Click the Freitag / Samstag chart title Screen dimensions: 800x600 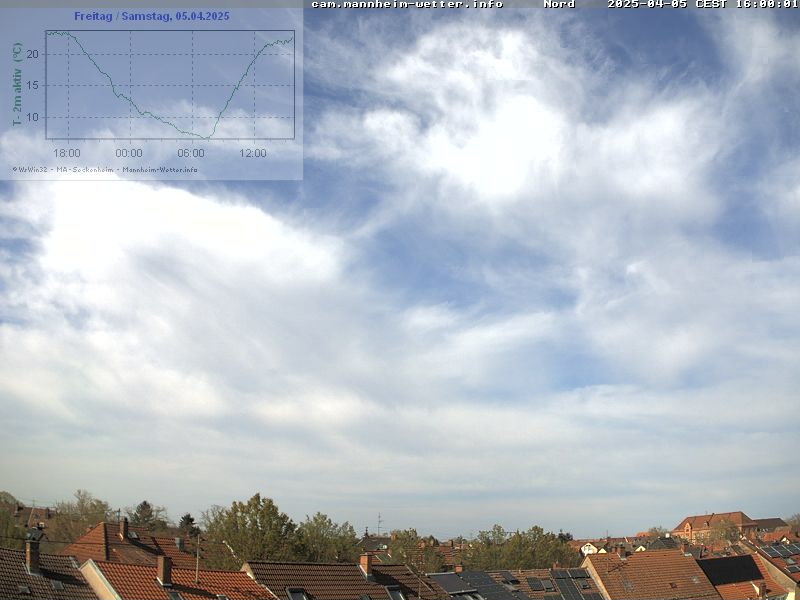click(151, 16)
